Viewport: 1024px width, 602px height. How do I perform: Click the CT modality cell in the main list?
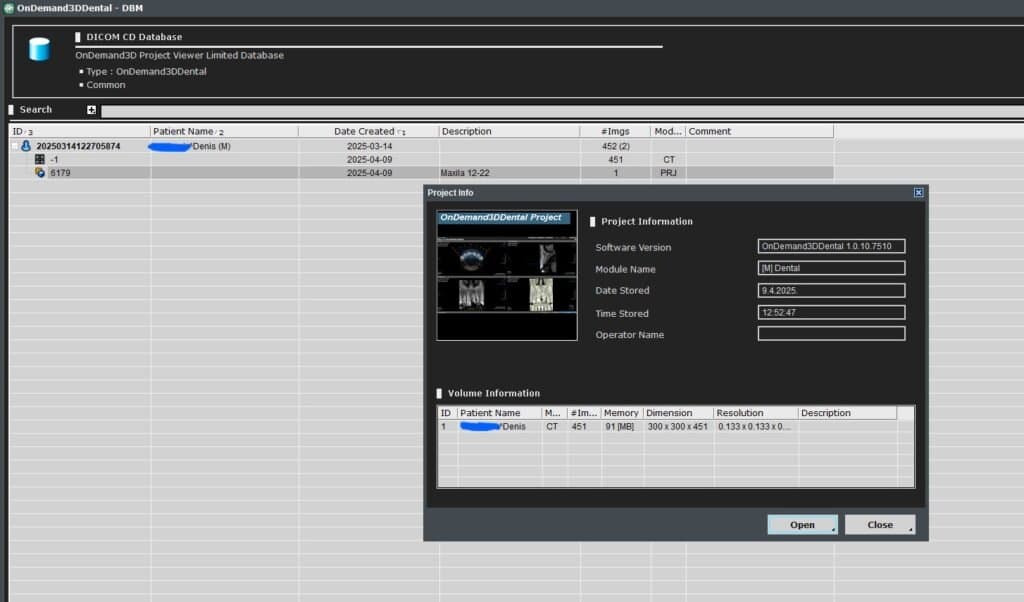pos(669,159)
